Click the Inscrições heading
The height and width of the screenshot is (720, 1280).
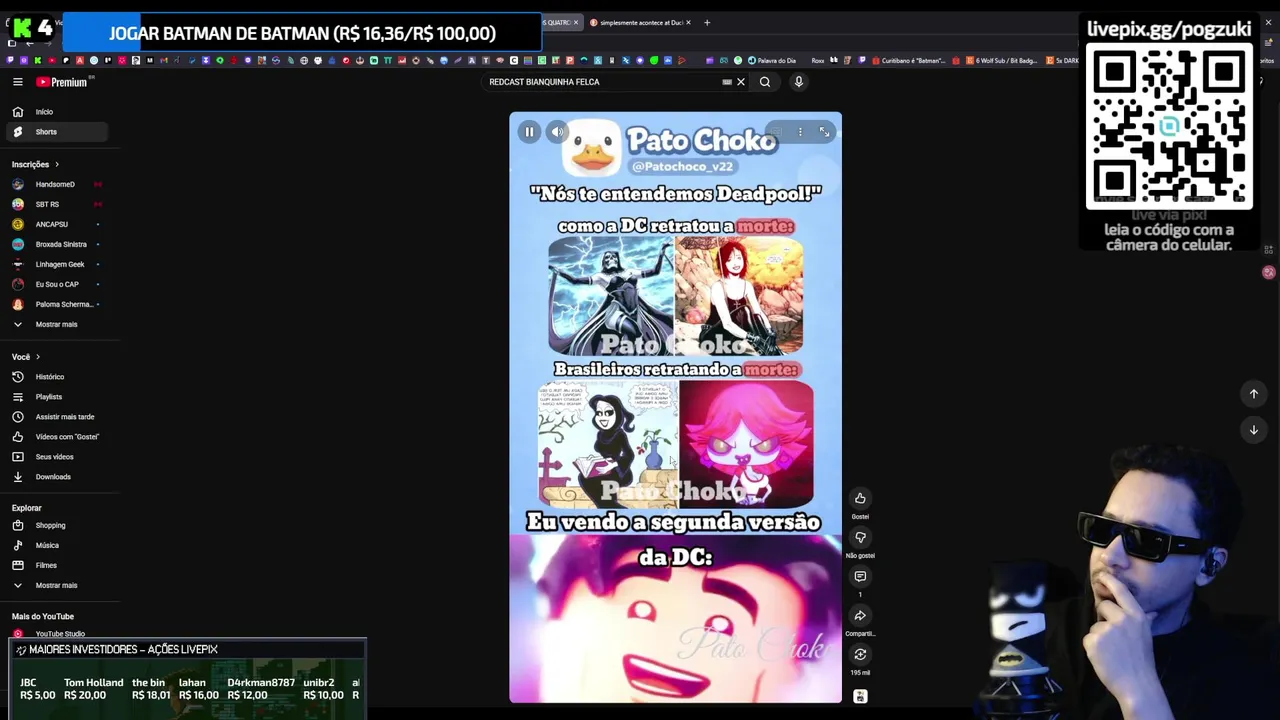[x=30, y=164]
